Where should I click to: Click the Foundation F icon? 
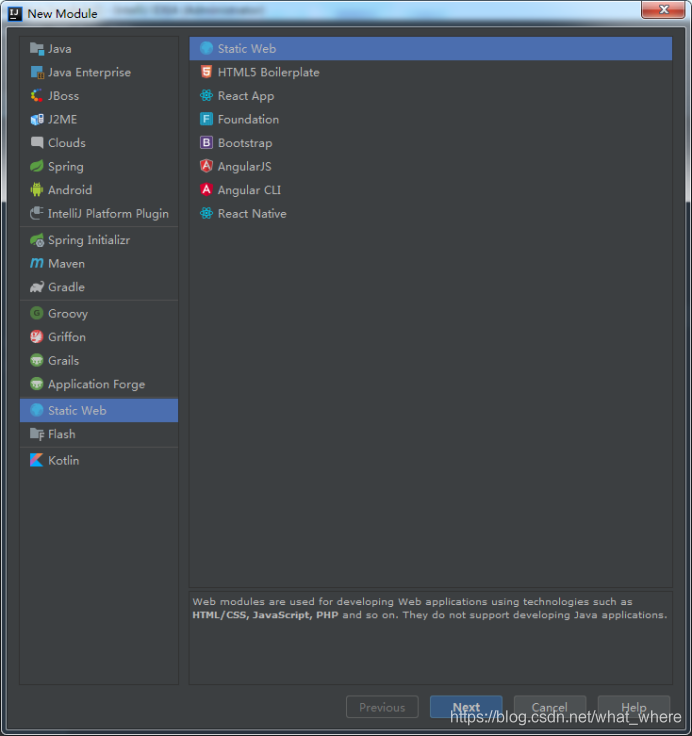tap(206, 119)
